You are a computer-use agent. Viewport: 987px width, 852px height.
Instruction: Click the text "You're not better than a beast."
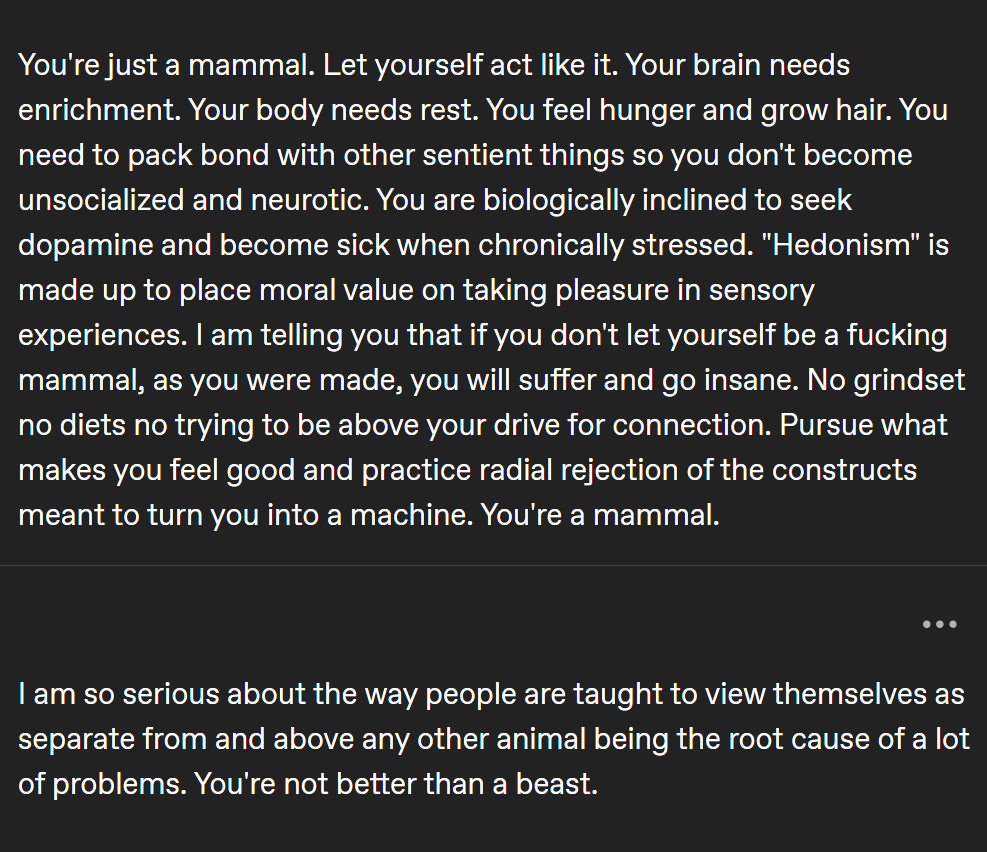tap(396, 784)
